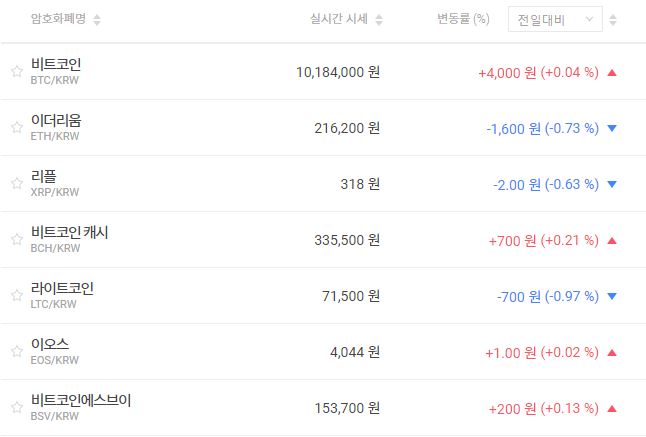
Task: Mark Ripple XRP/KRW as favorite
Action: 16,184
